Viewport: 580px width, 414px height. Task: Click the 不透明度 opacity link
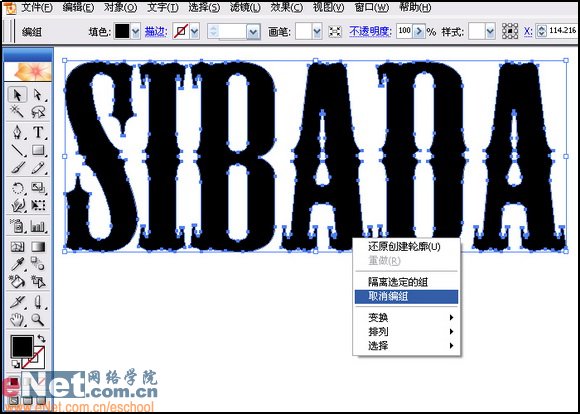click(x=370, y=32)
